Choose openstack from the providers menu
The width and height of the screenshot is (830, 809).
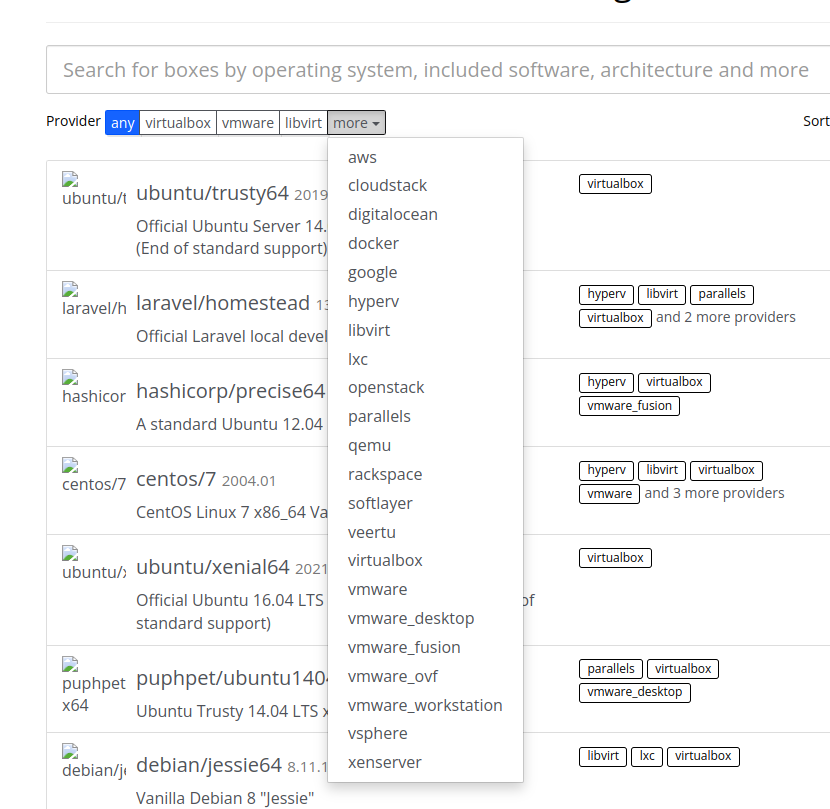(426, 388)
